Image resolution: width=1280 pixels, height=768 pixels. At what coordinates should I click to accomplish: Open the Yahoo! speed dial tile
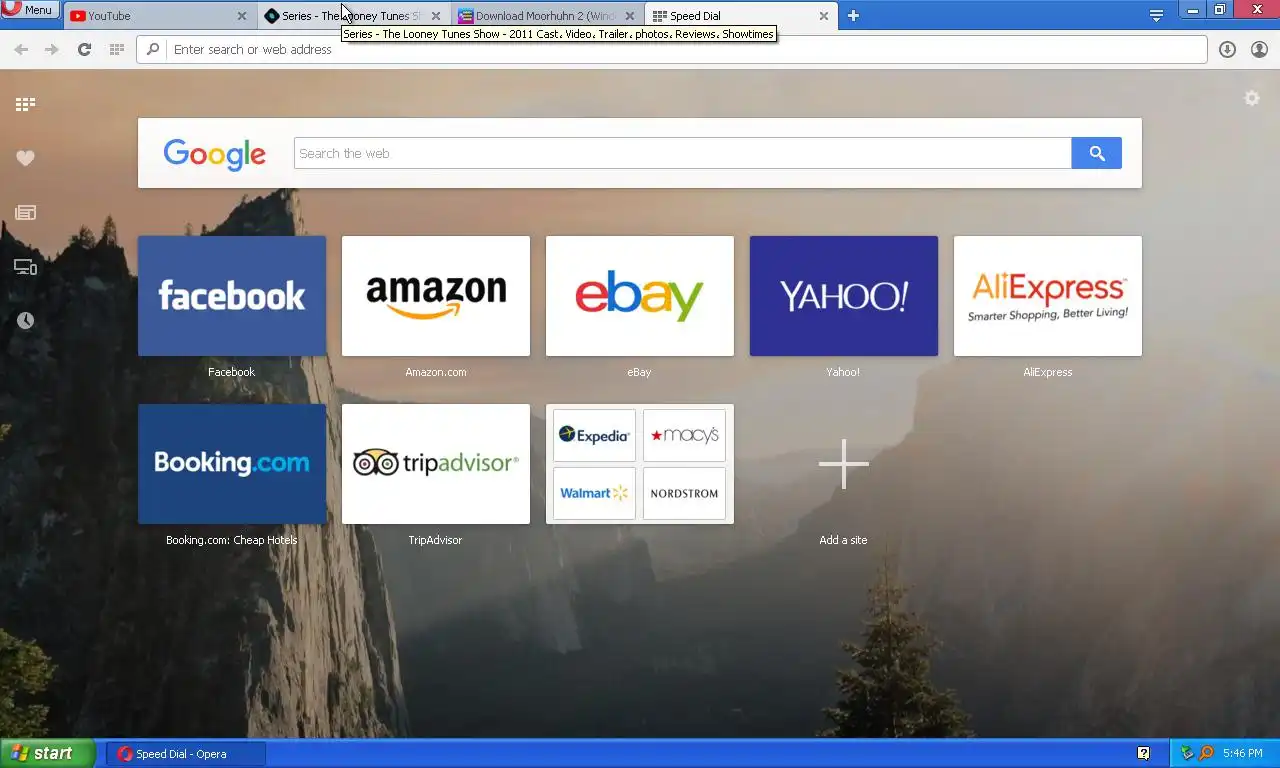tap(844, 296)
